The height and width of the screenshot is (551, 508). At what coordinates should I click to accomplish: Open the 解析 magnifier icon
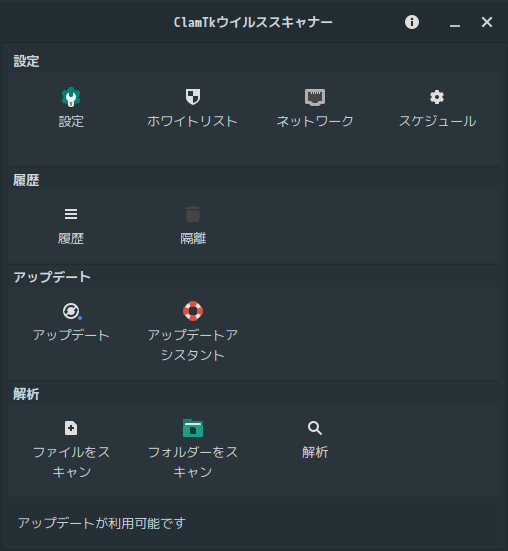[x=315, y=428]
